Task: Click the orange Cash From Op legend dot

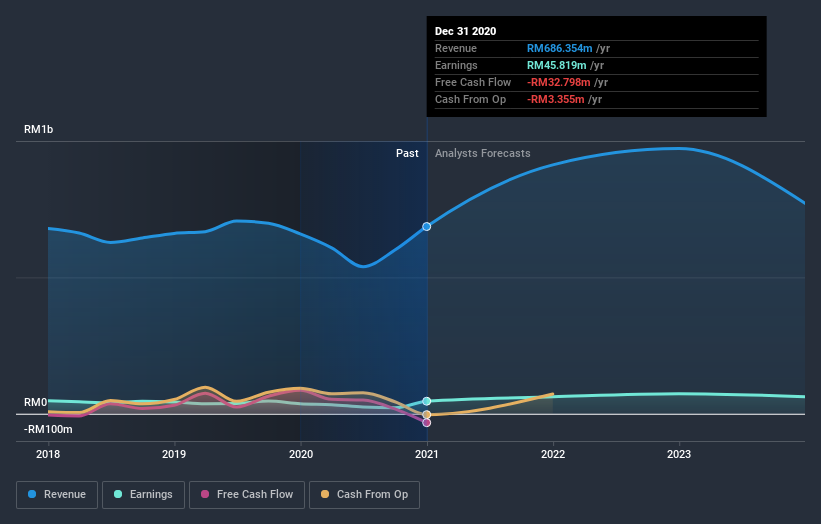Action: [325, 494]
